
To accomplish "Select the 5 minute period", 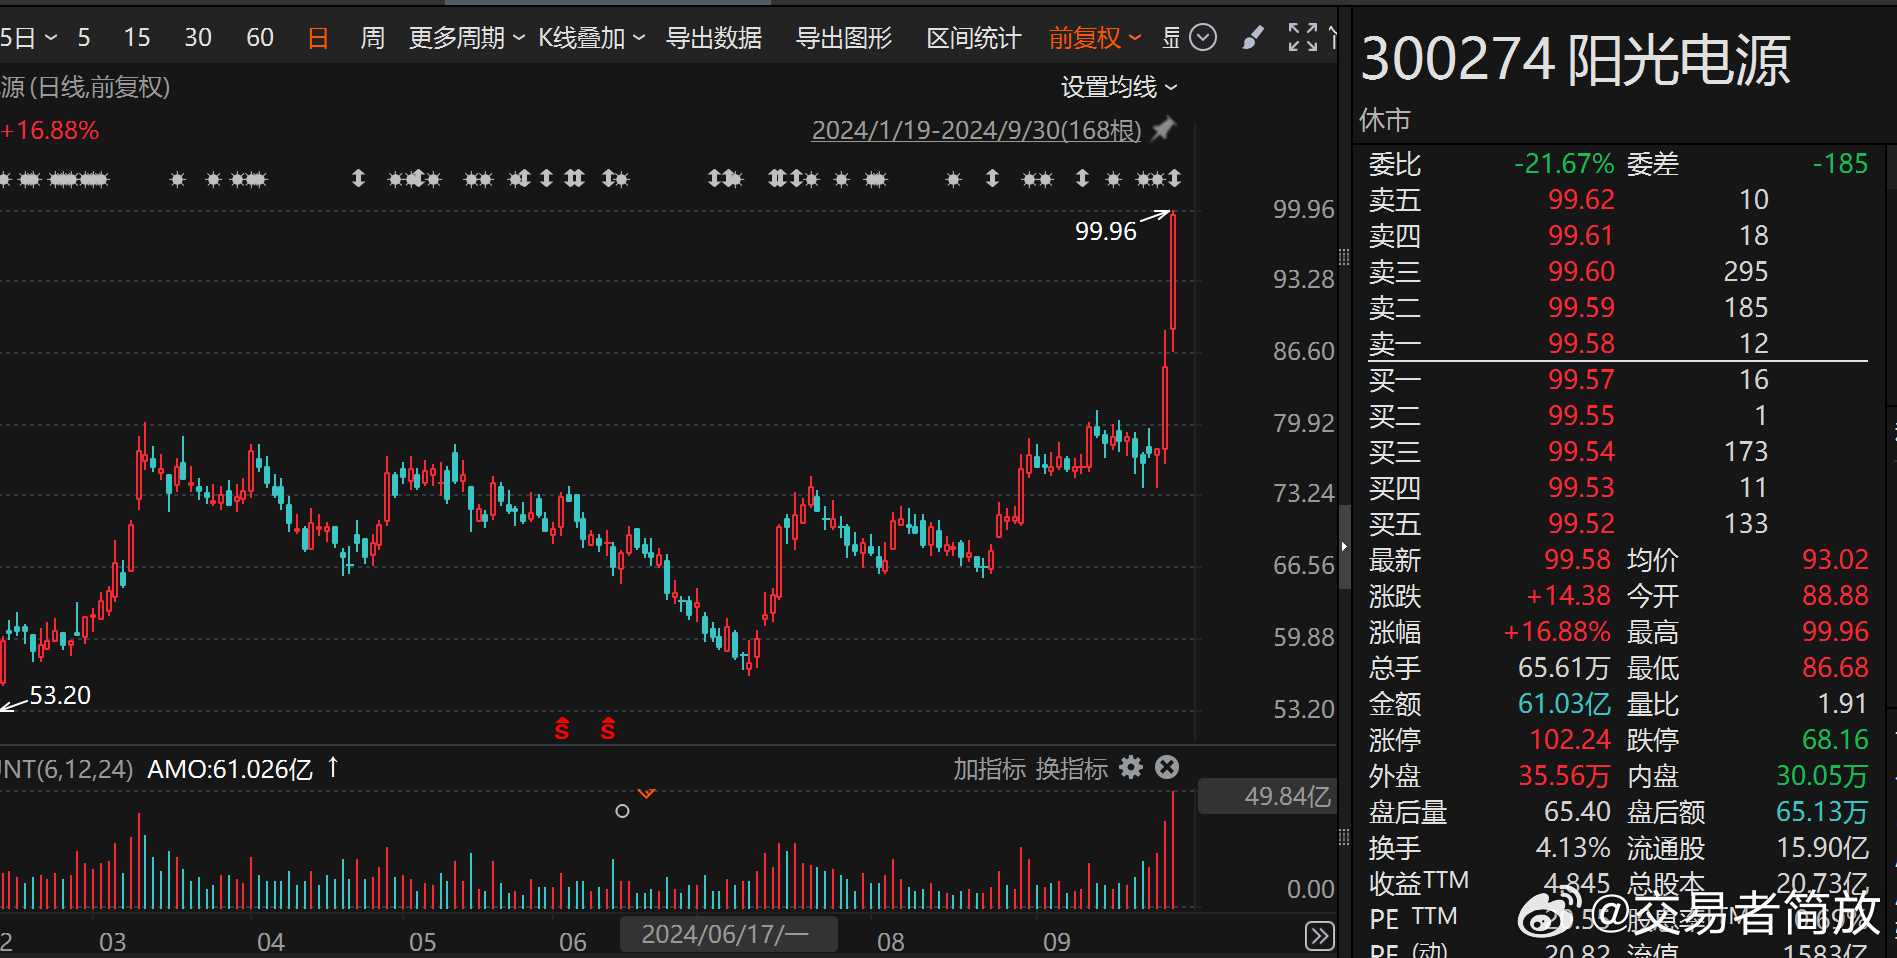I will (84, 38).
